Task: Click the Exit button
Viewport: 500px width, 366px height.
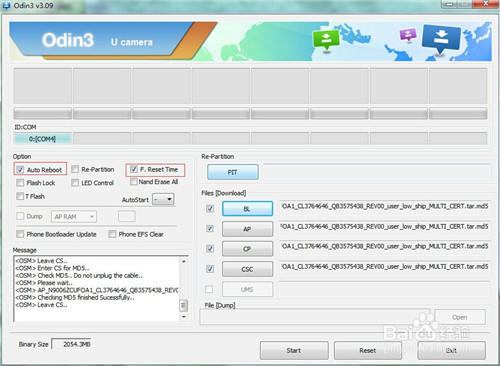Action: coord(451,350)
